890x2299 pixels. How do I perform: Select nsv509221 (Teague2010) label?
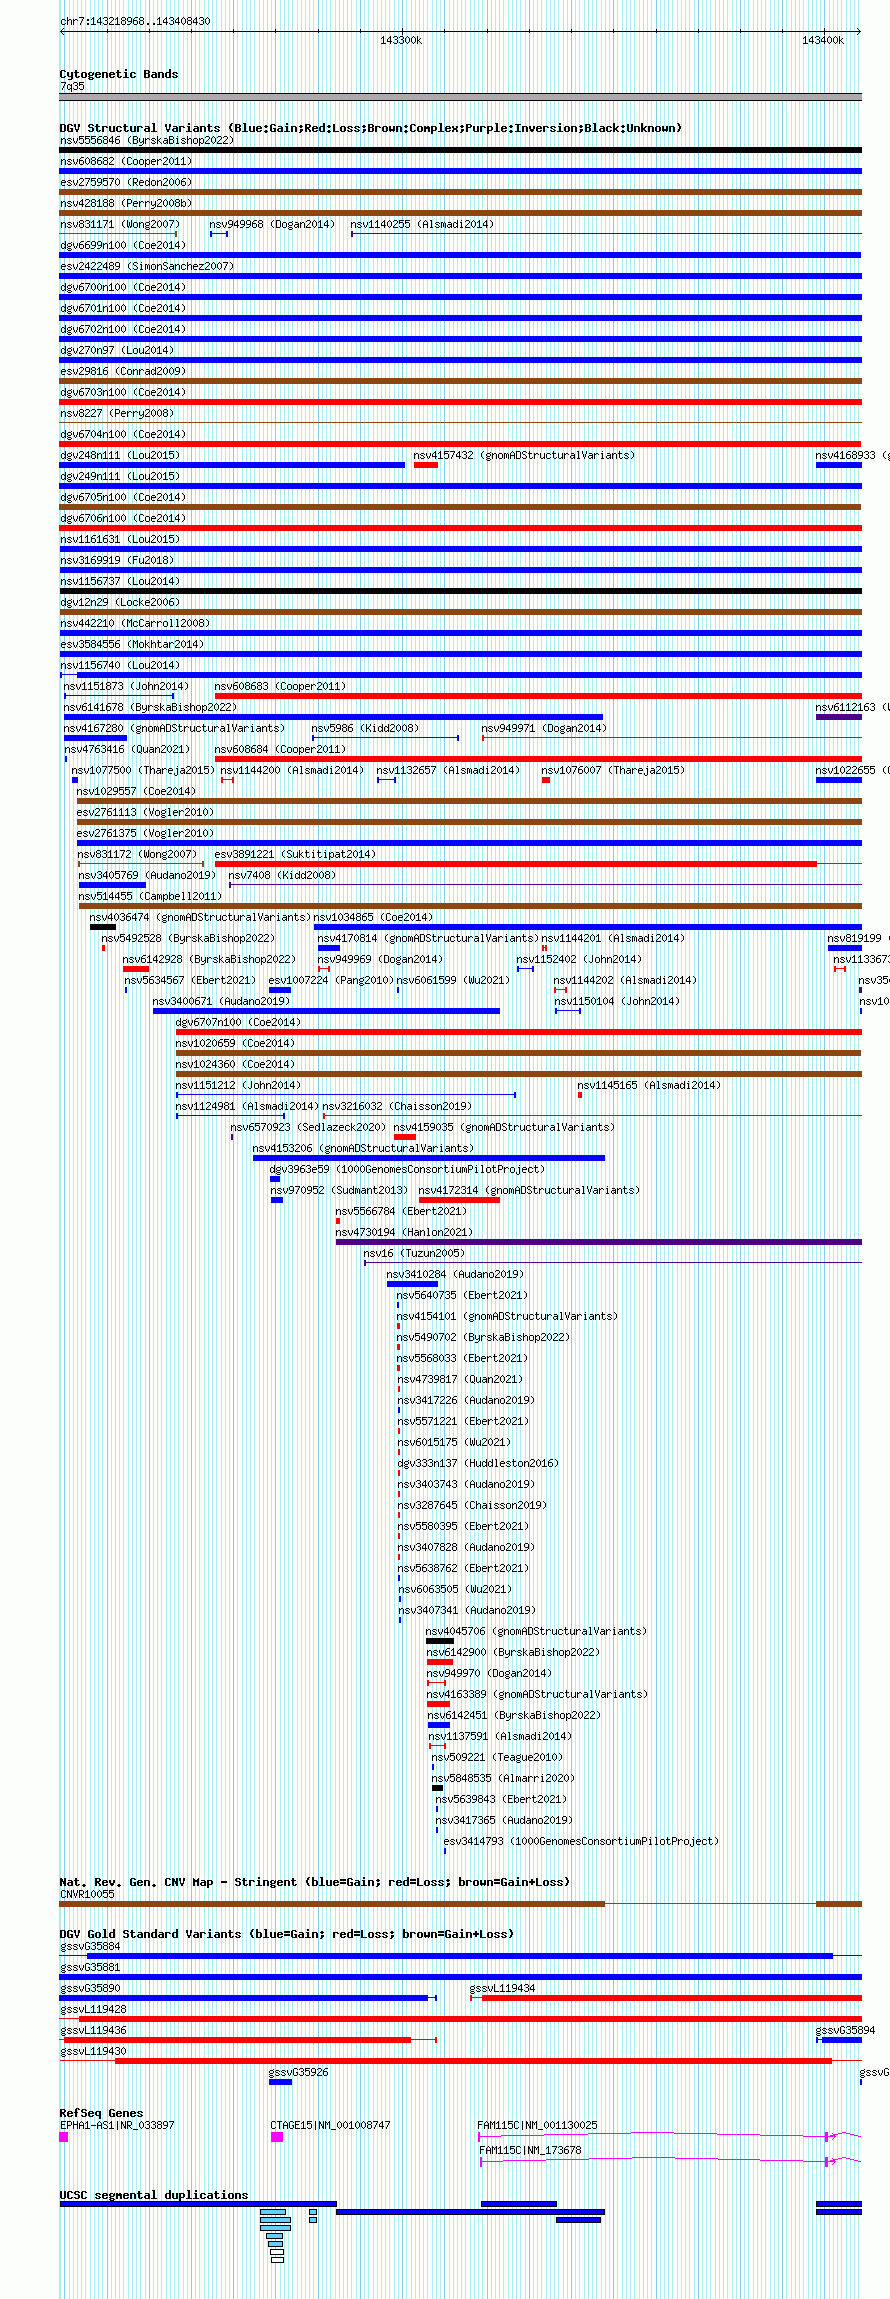click(497, 1757)
